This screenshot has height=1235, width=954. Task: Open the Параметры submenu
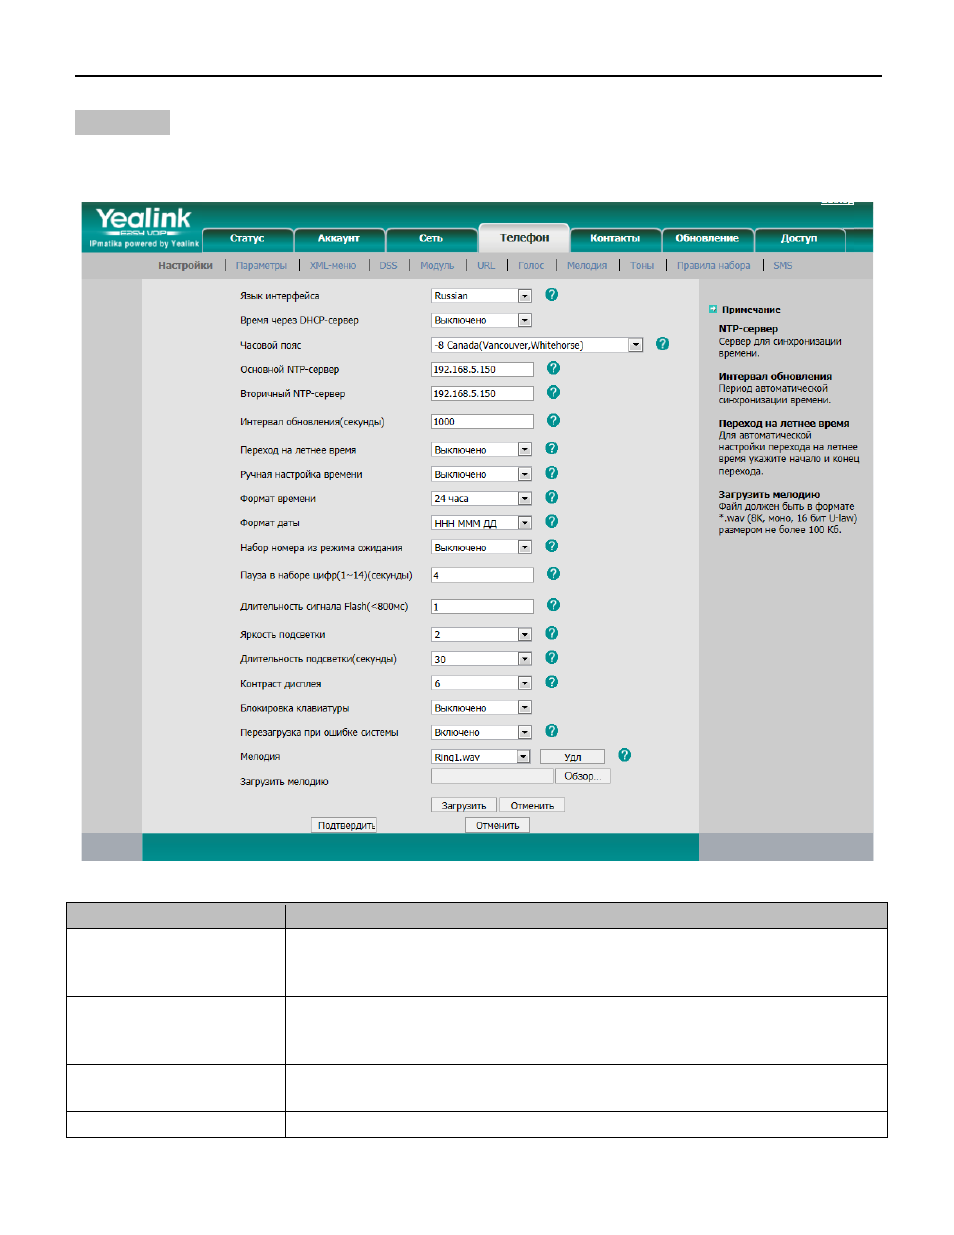261,266
